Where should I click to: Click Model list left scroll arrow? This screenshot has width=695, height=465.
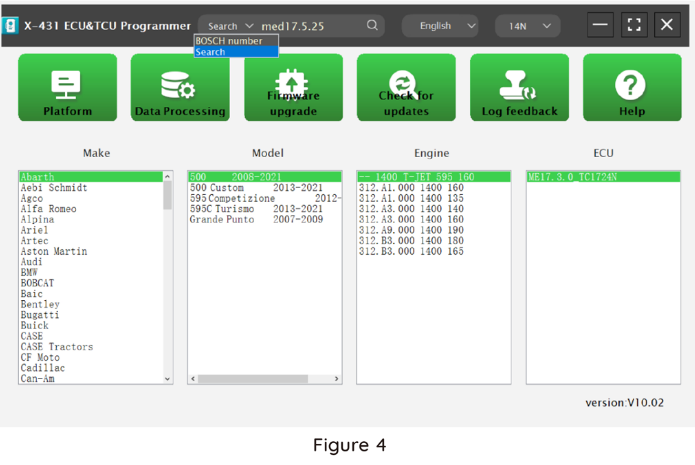coord(193,379)
